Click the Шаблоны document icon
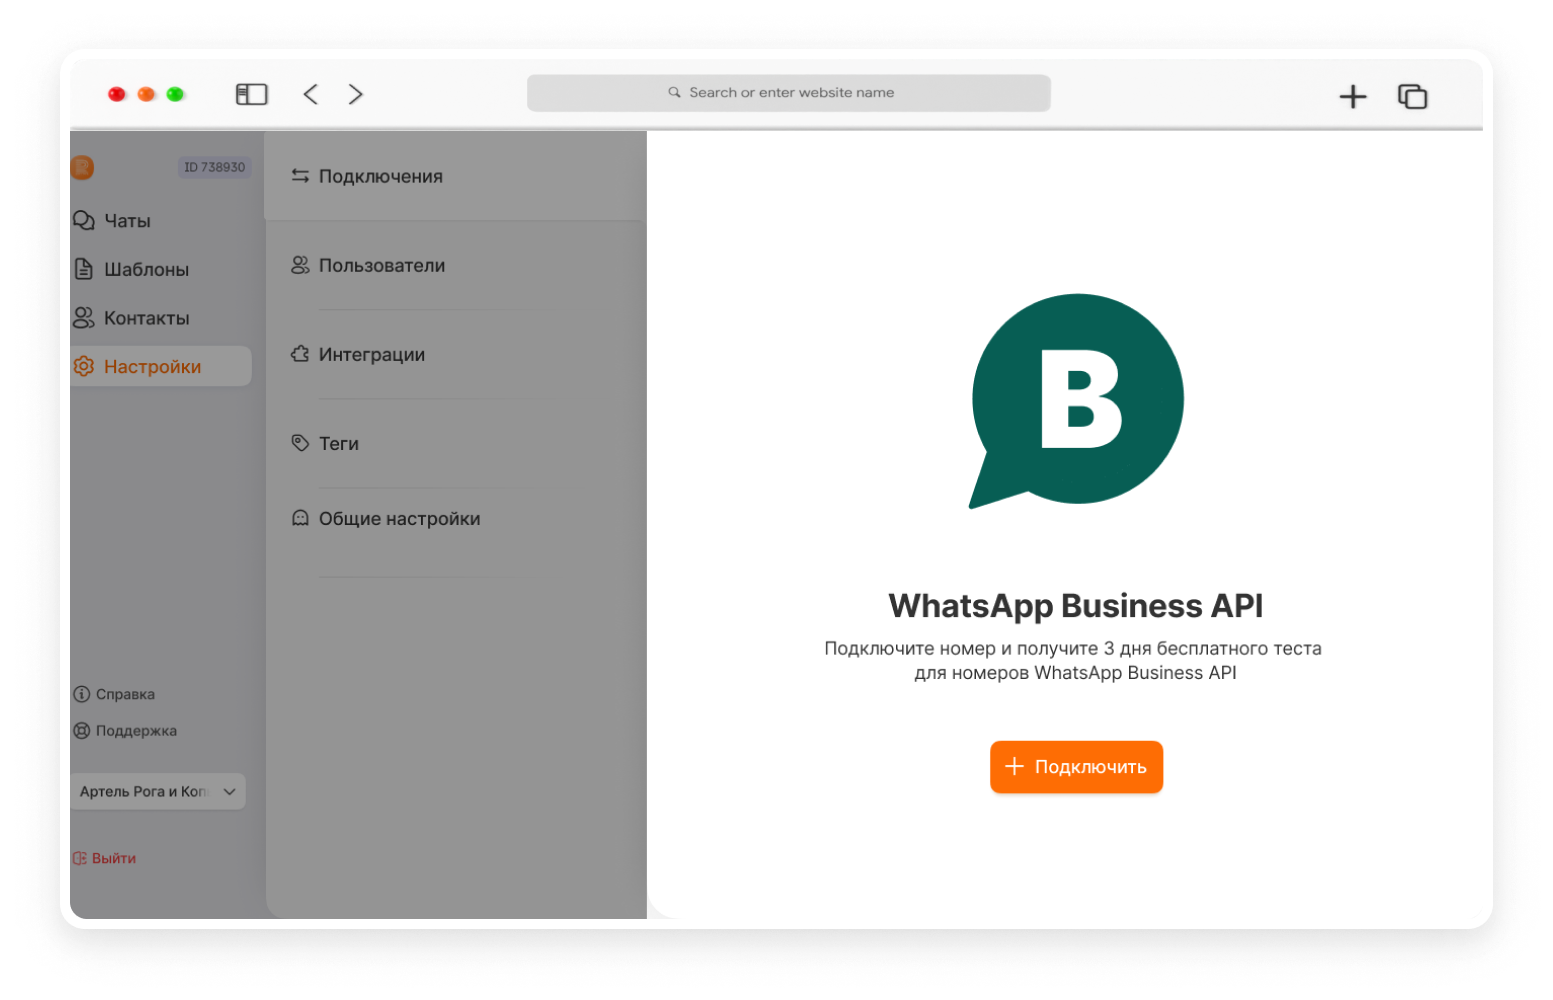This screenshot has width=1553, height=1000. (x=84, y=269)
